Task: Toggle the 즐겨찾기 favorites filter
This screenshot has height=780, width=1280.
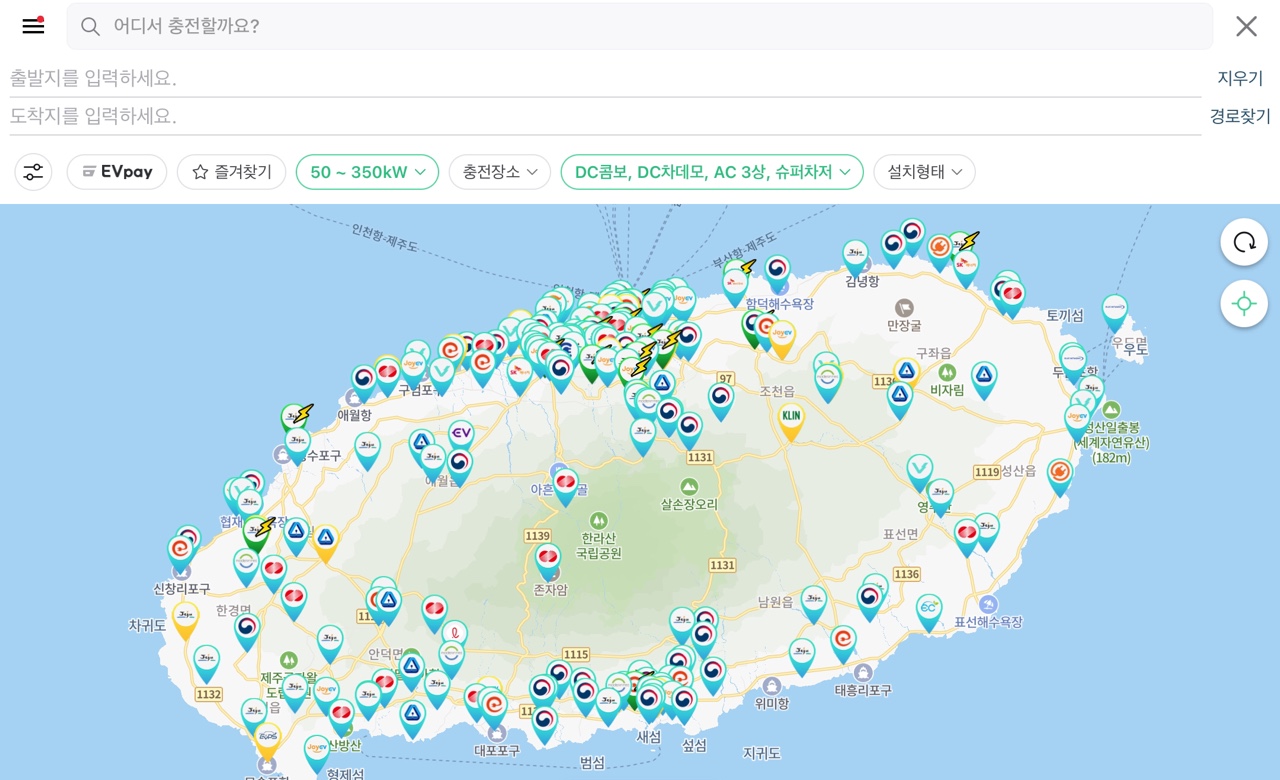Action: tap(231, 172)
